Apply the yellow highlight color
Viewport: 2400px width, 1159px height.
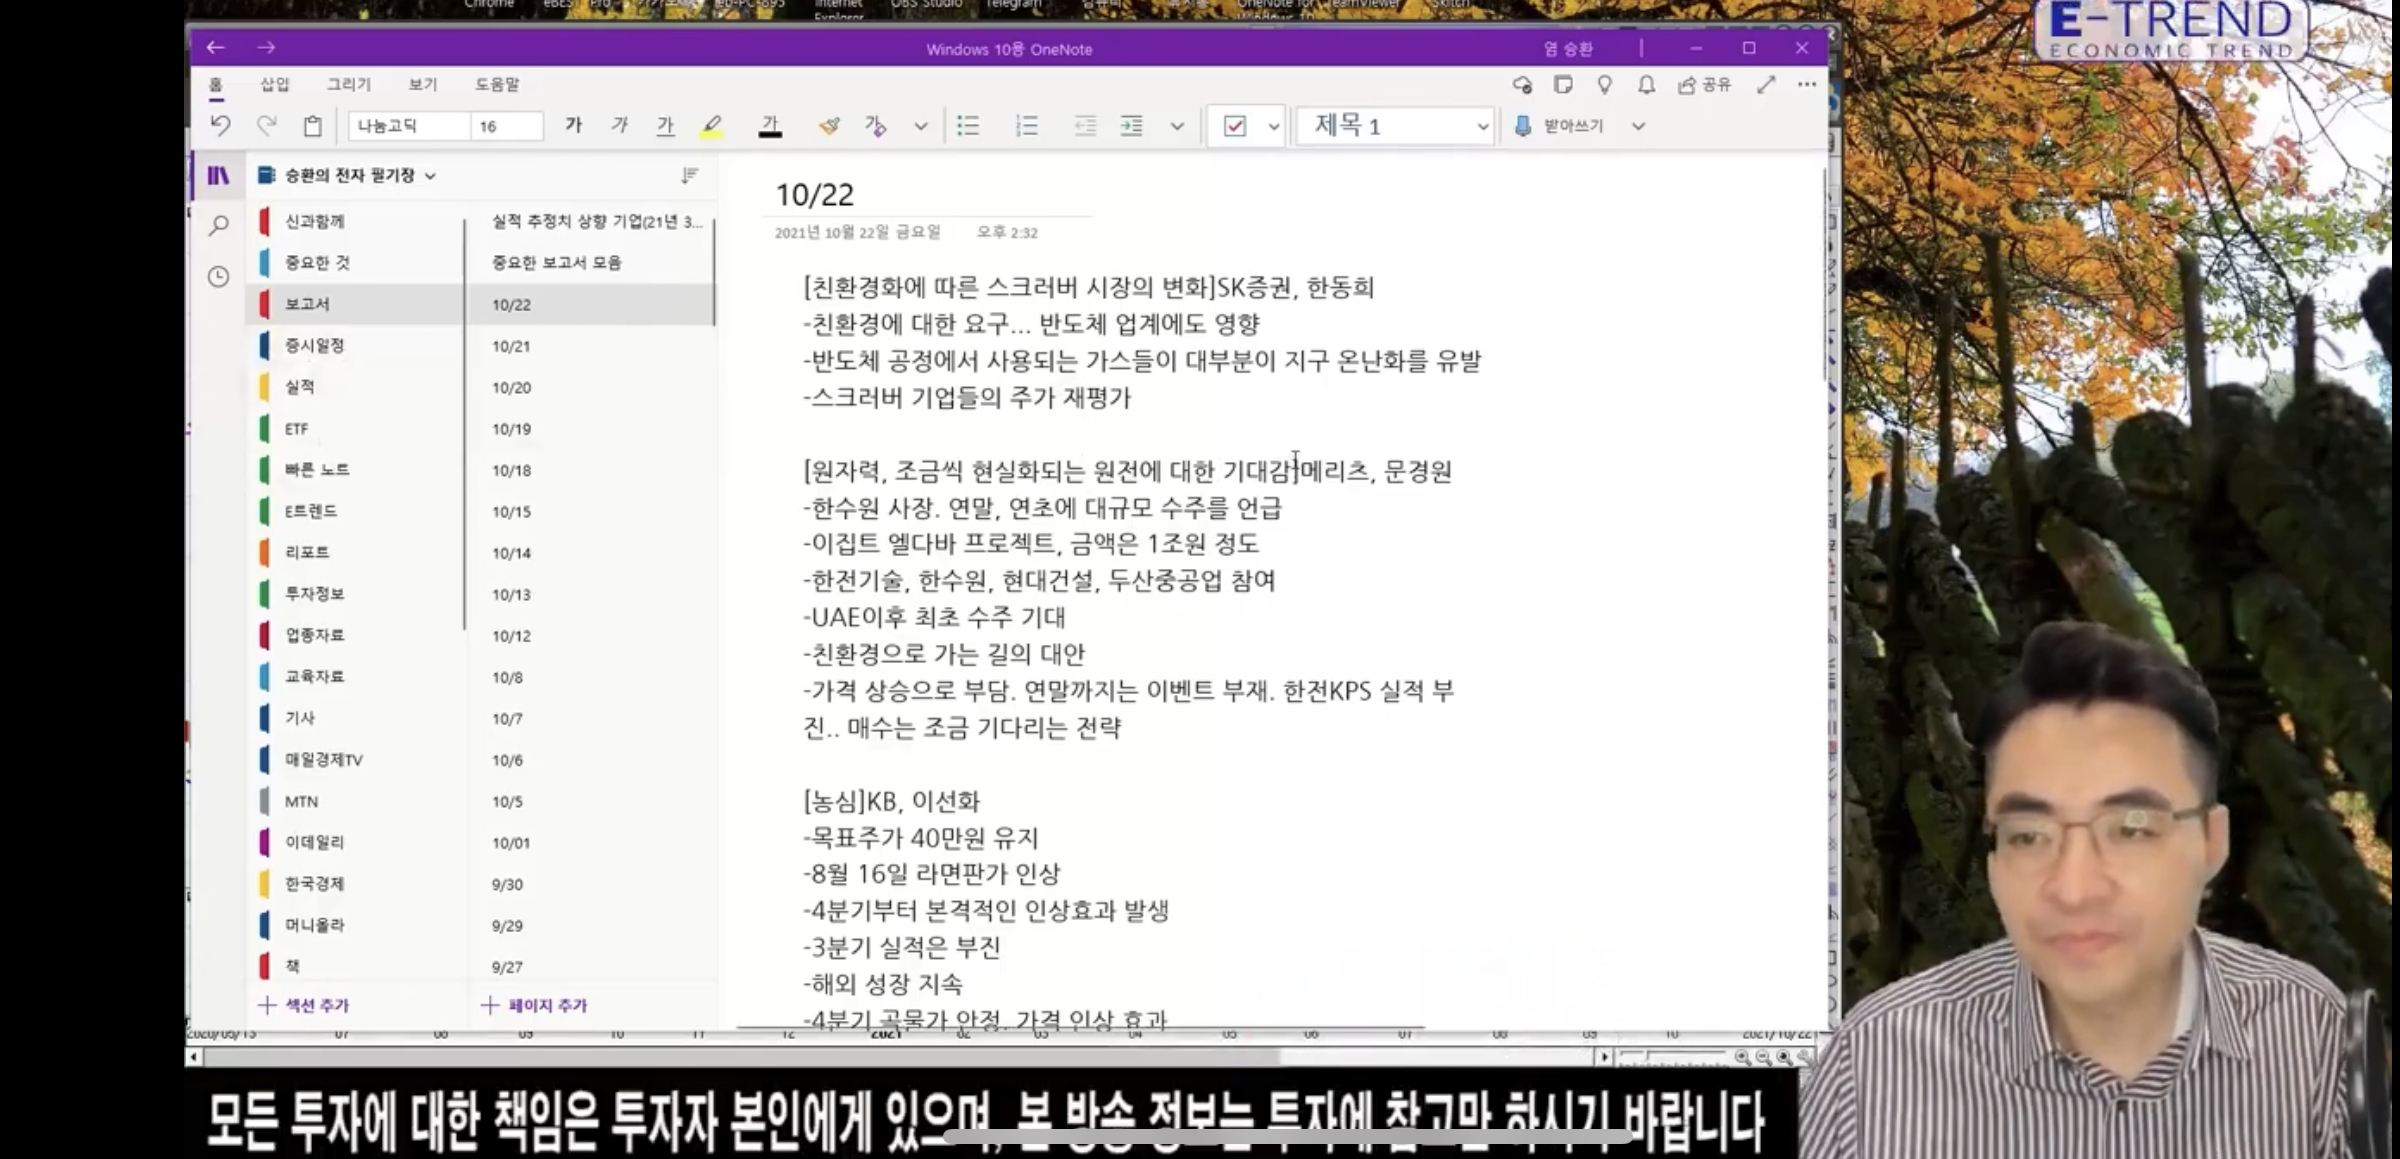[x=711, y=126]
